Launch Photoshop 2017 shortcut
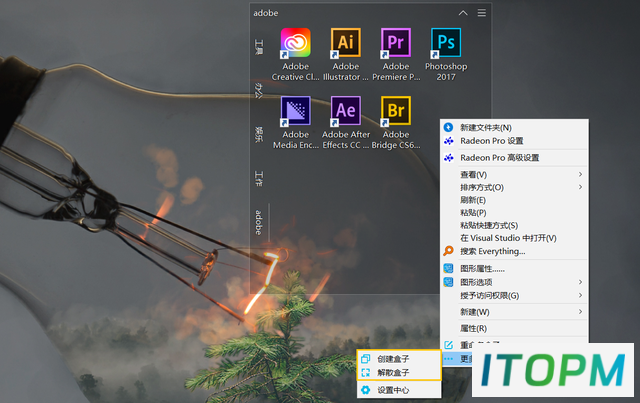Image resolution: width=640 pixels, height=403 pixels. pyautogui.click(x=446, y=54)
